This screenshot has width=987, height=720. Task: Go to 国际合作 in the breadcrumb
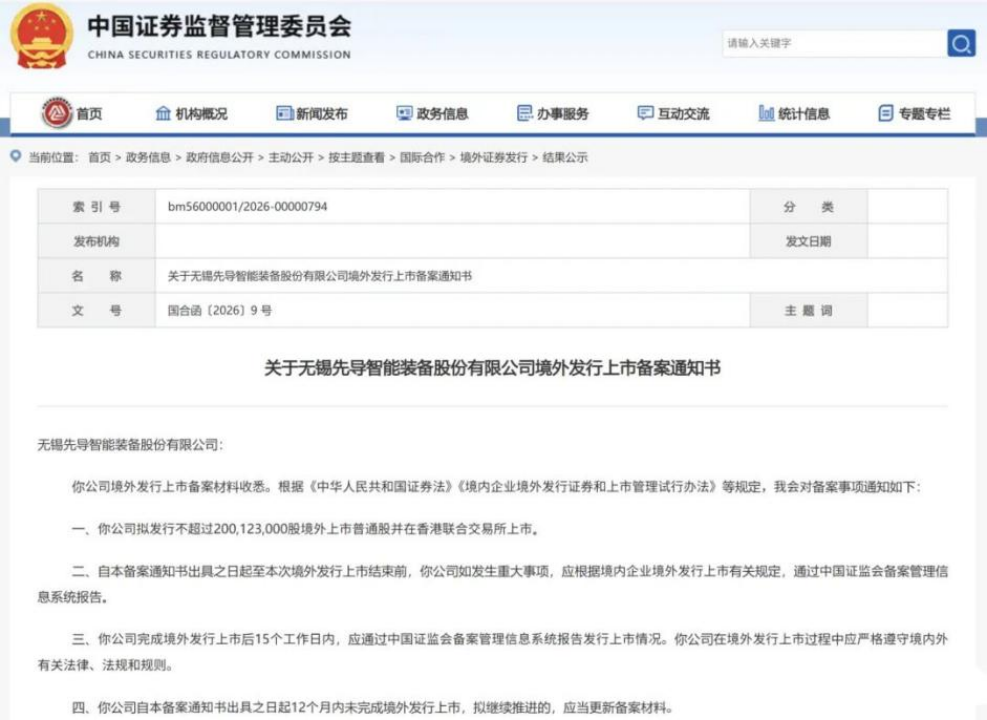click(422, 157)
